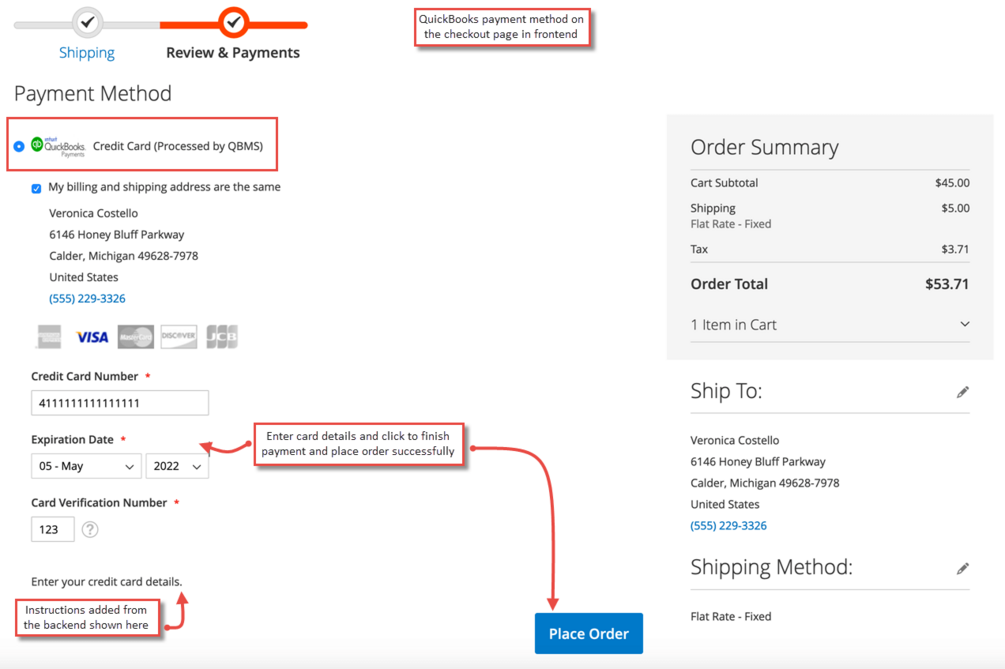Image resolution: width=1005 pixels, height=669 pixels.
Task: Click the Place Order button
Action: point(588,634)
